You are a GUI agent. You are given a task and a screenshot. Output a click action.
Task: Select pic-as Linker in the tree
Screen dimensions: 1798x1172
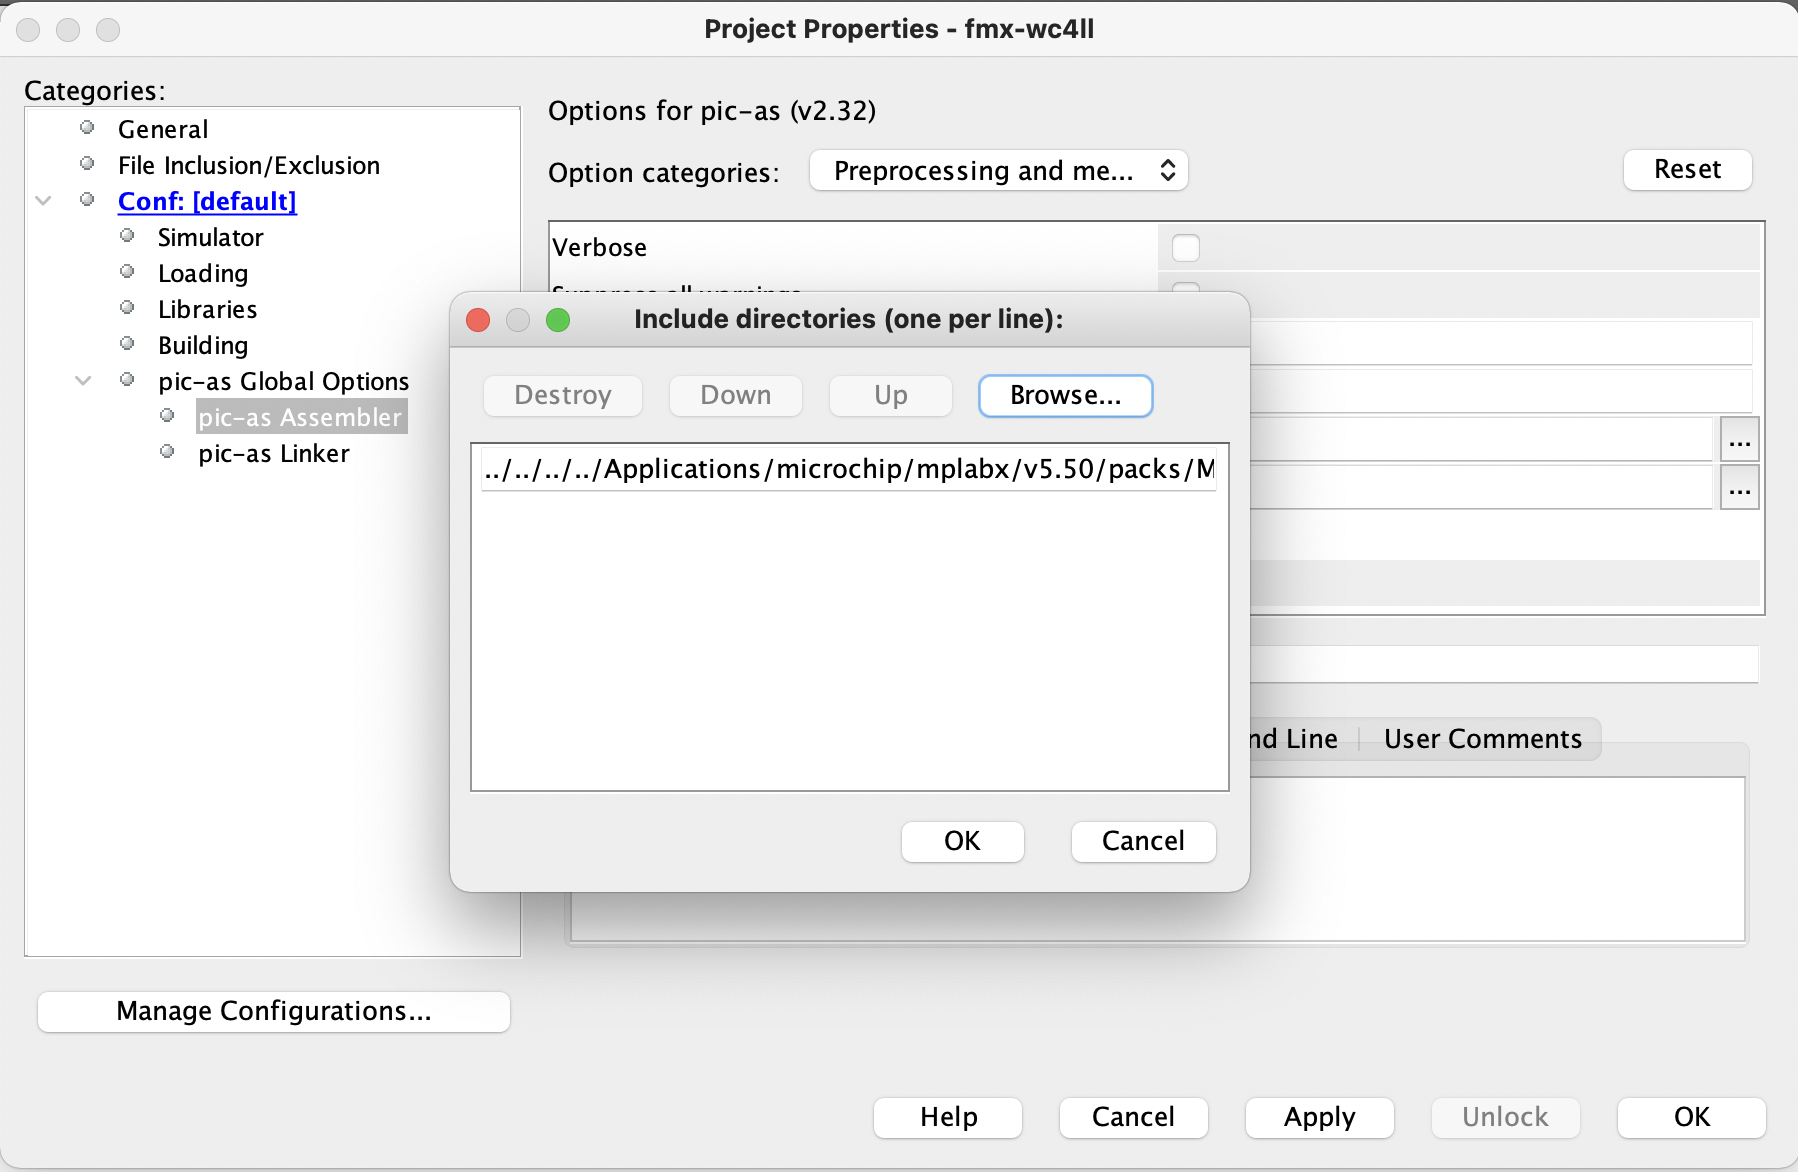click(273, 454)
